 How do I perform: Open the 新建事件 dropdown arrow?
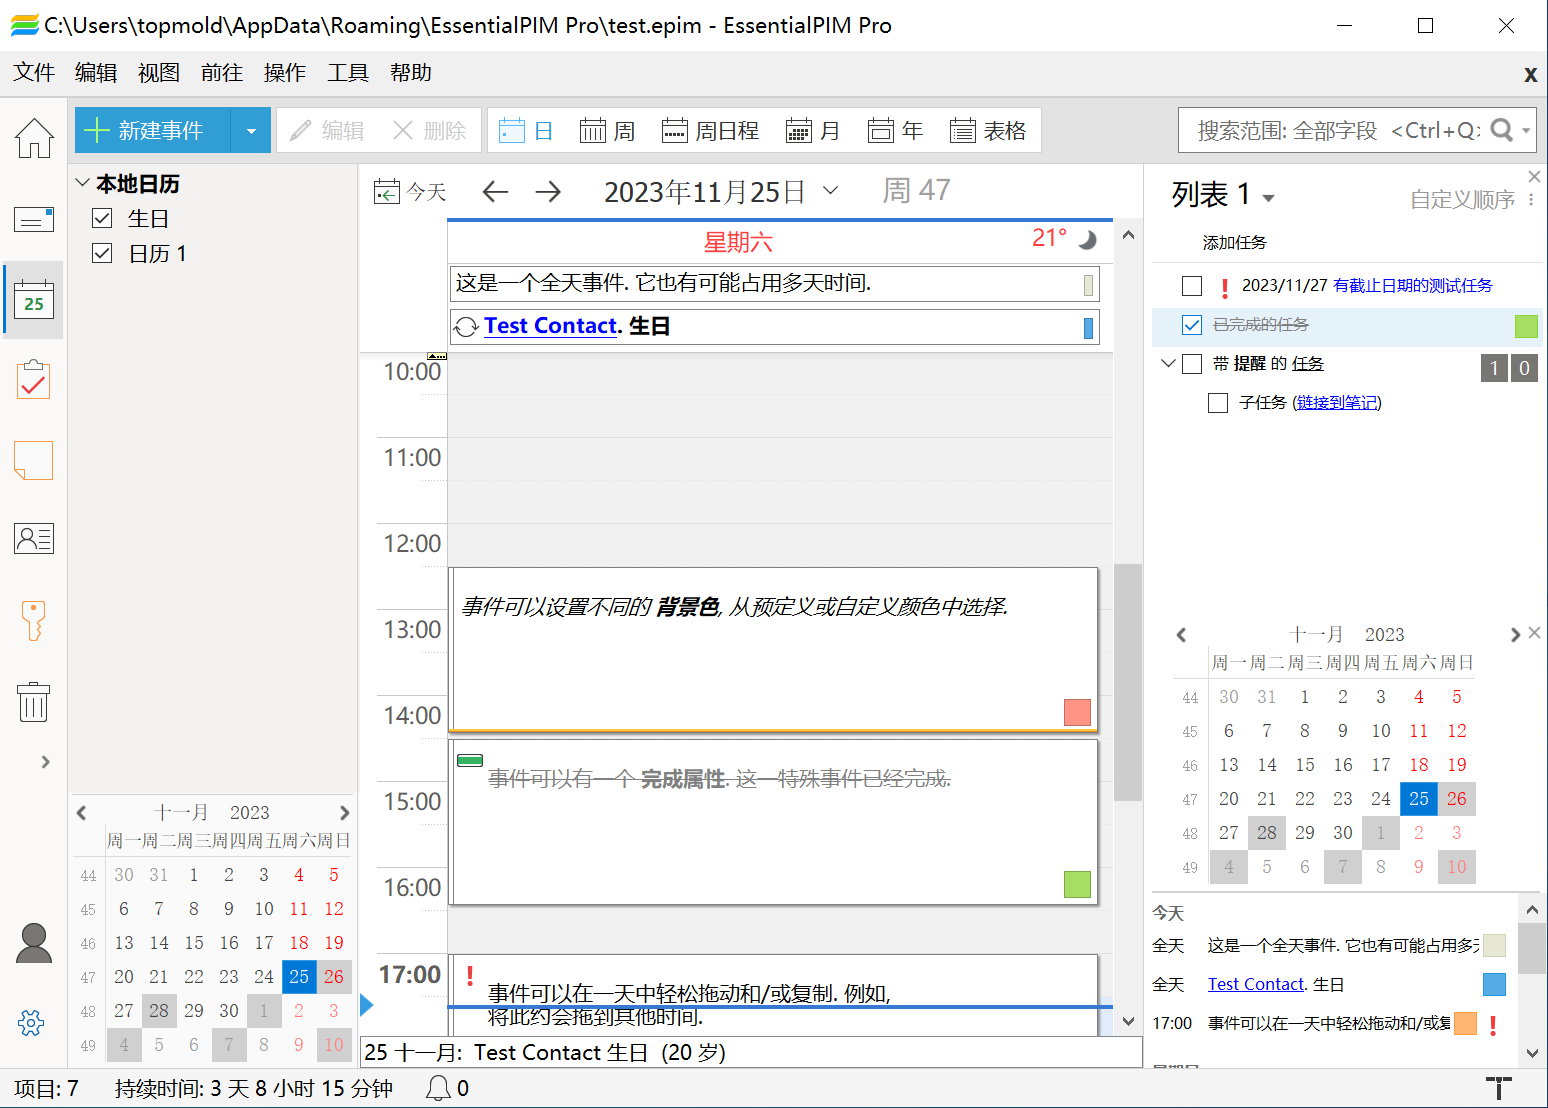251,131
